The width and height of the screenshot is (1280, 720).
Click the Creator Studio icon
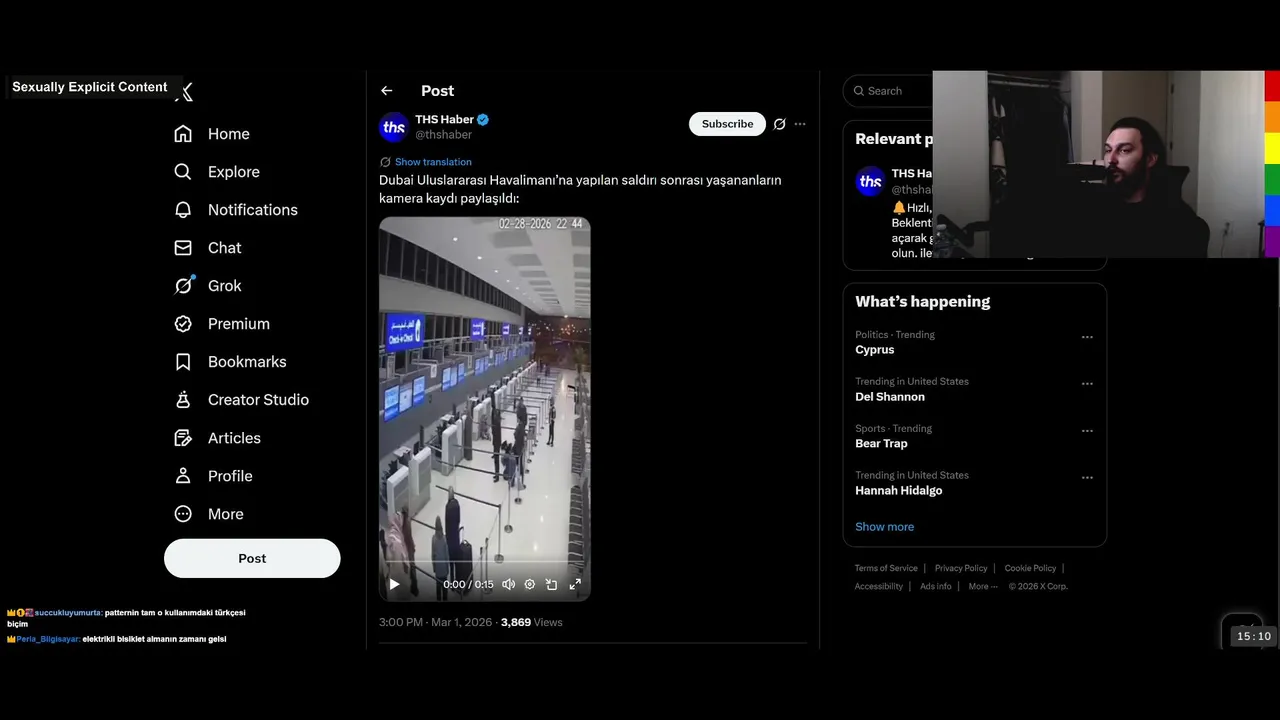point(183,400)
